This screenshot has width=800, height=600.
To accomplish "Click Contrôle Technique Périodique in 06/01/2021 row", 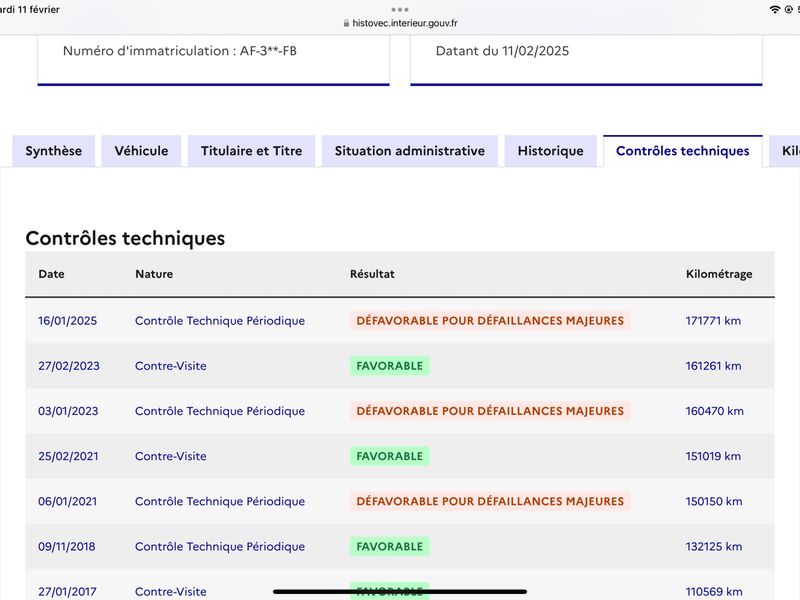I will coord(220,502).
